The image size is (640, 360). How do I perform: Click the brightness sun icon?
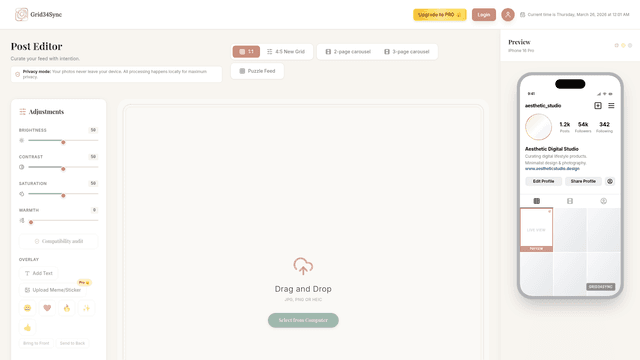(22, 140)
